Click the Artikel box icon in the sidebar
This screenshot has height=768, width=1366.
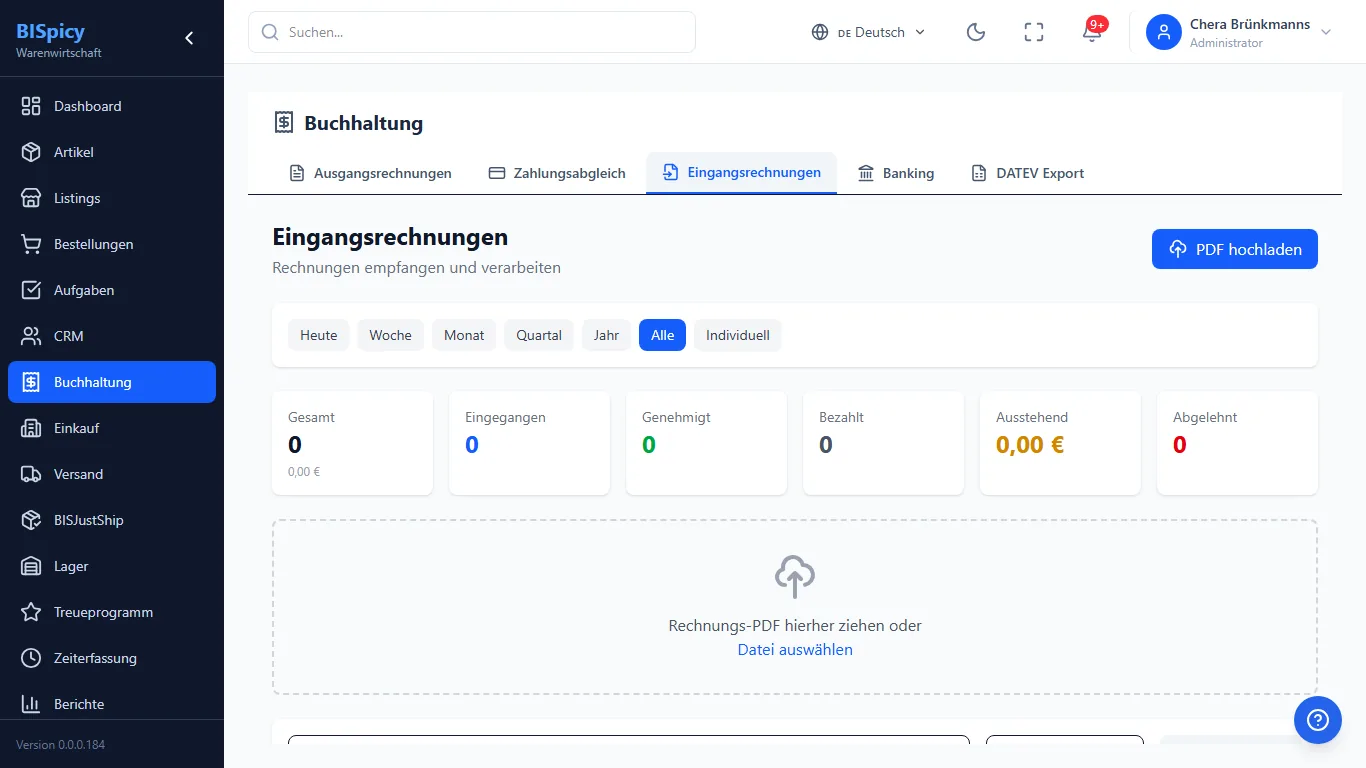tap(31, 152)
